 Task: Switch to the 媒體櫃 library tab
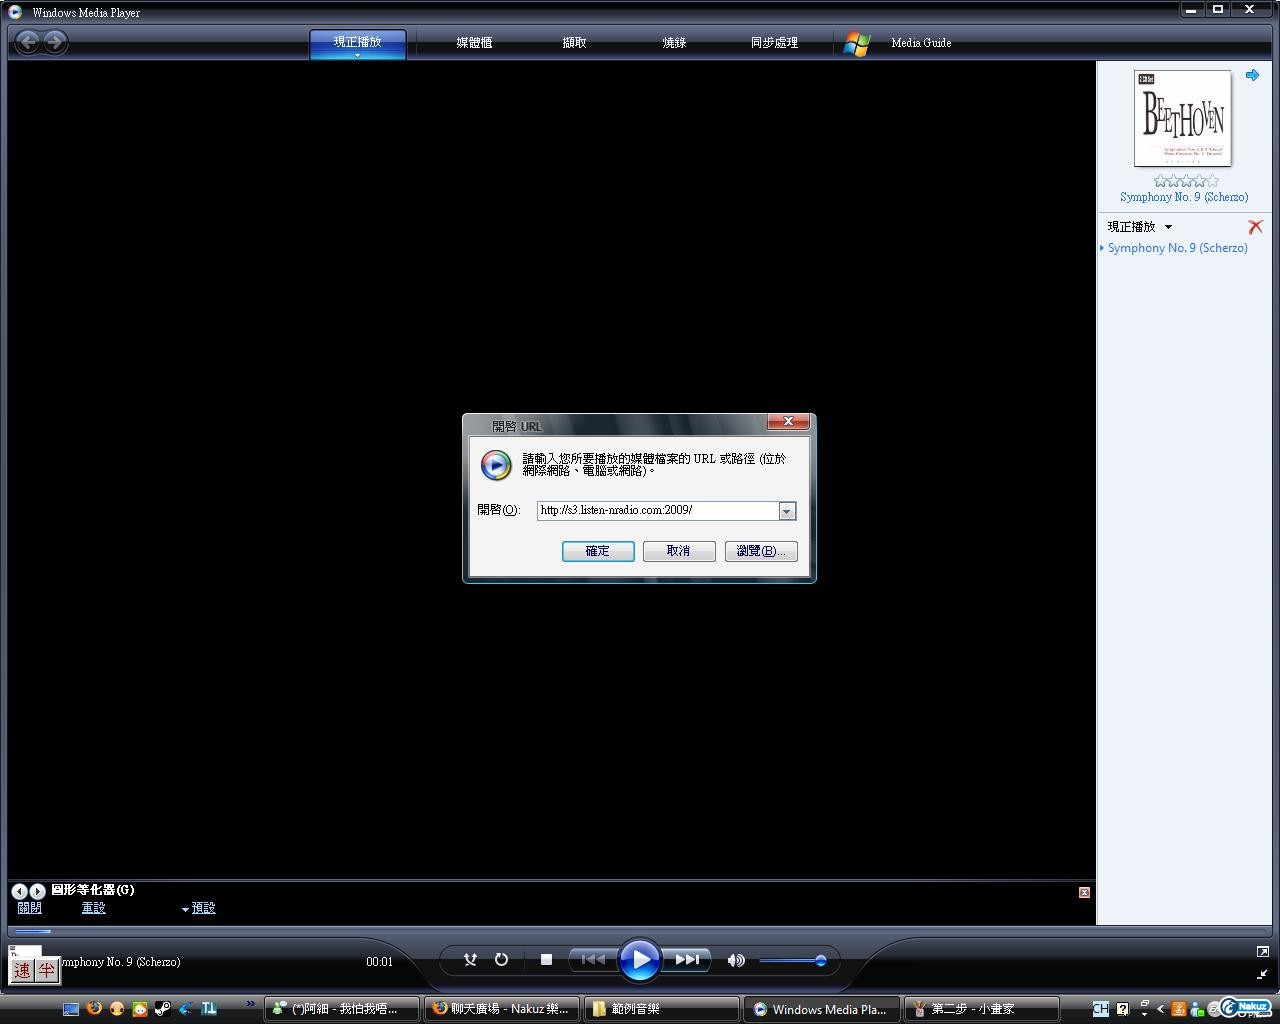click(x=474, y=43)
